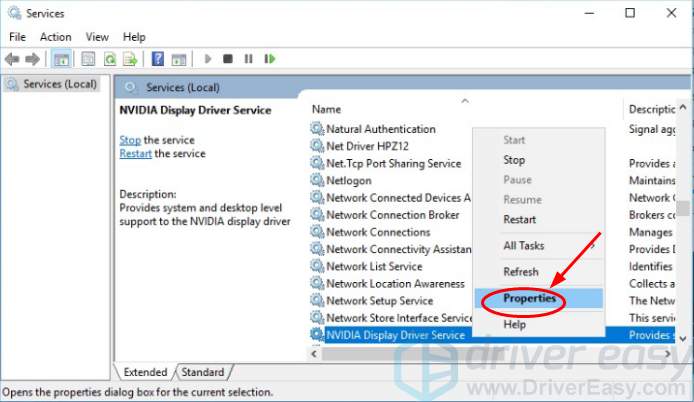Select Network Connected Devices service row
The width and height of the screenshot is (694, 402).
coord(398,197)
